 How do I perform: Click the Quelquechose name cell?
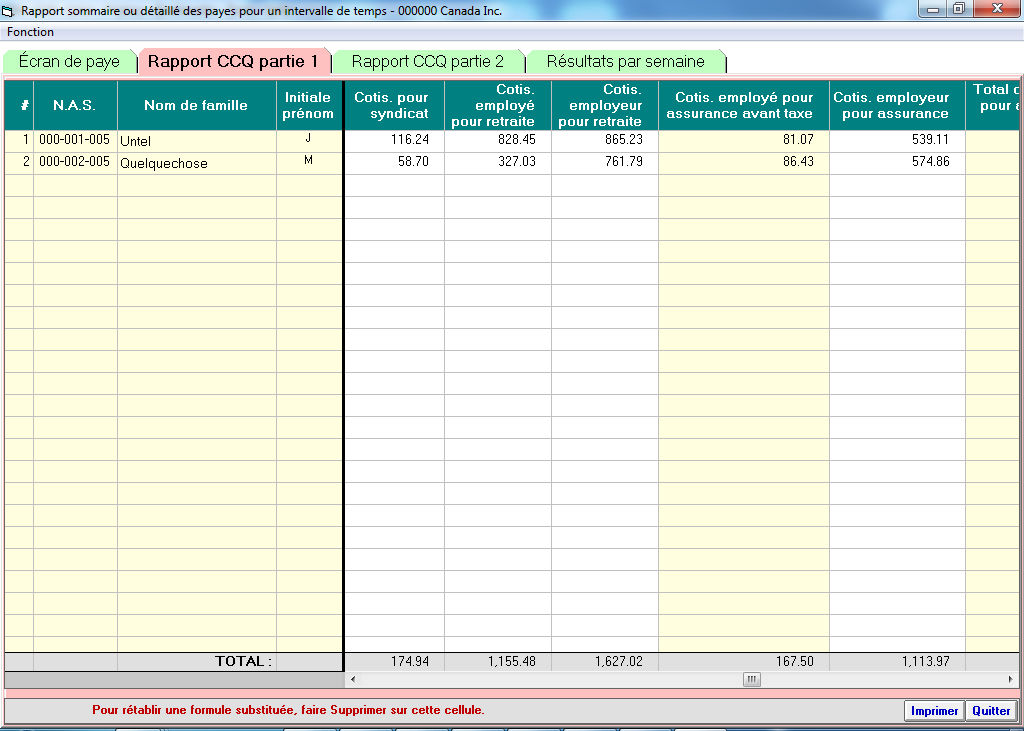196,163
